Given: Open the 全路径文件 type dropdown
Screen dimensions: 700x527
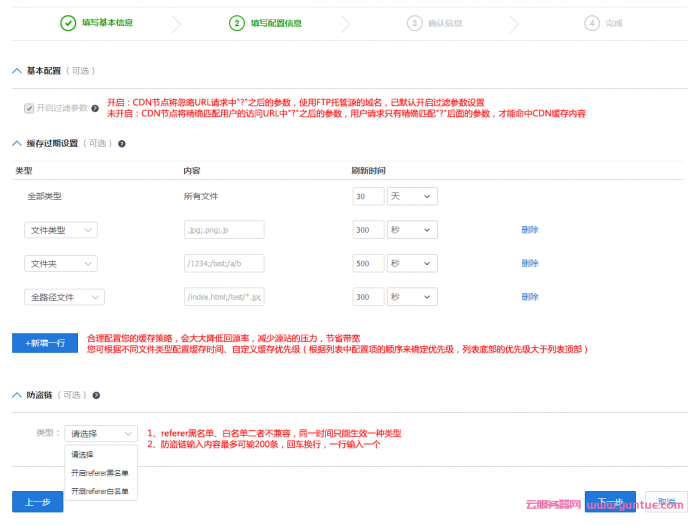Looking at the screenshot, I should pyautogui.click(x=65, y=297).
